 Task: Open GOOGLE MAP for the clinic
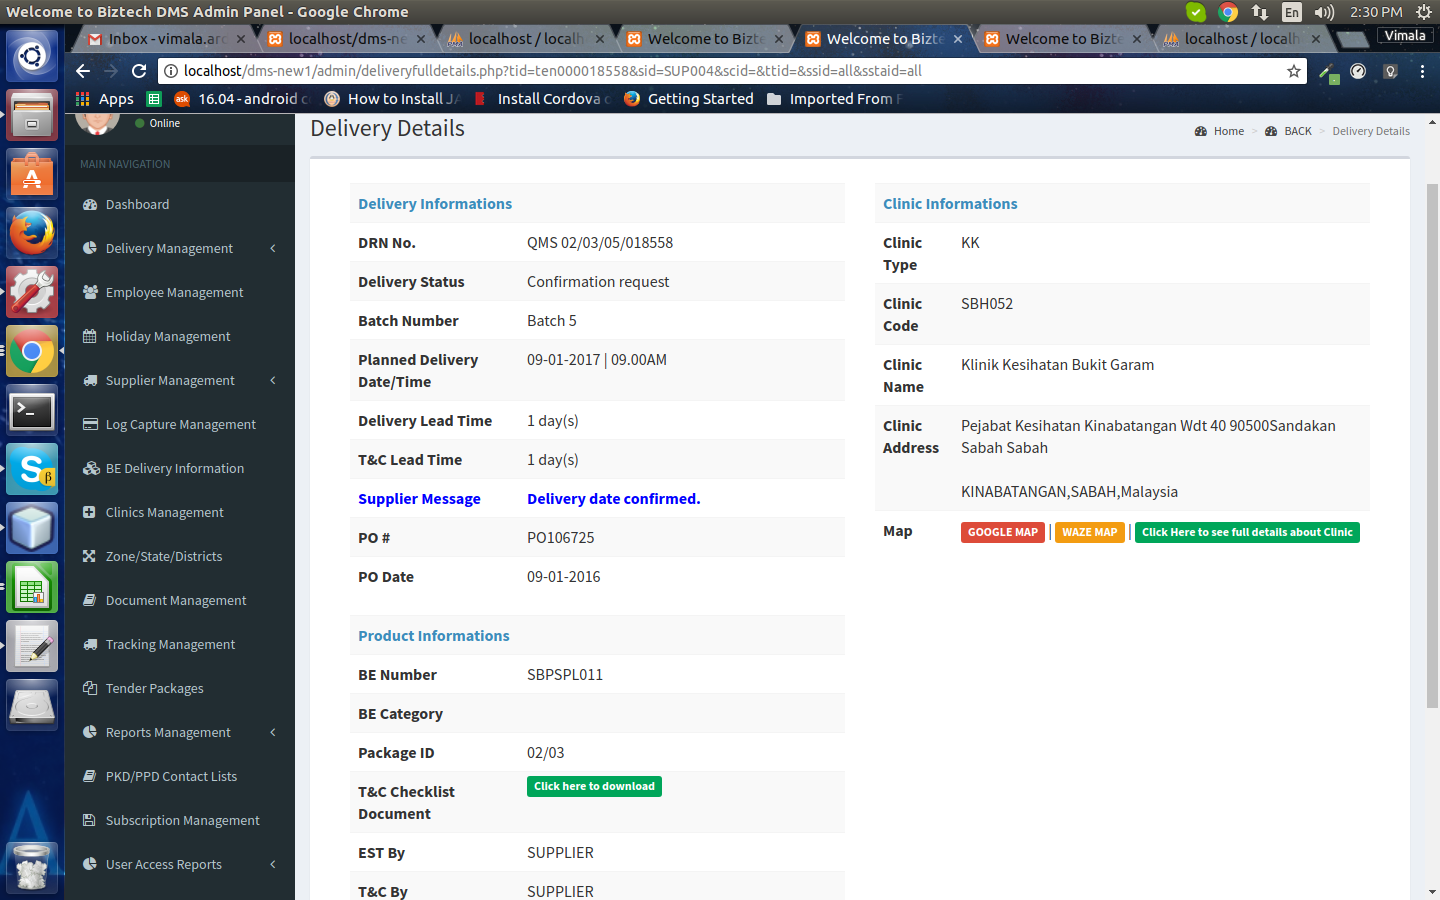tap(1003, 532)
